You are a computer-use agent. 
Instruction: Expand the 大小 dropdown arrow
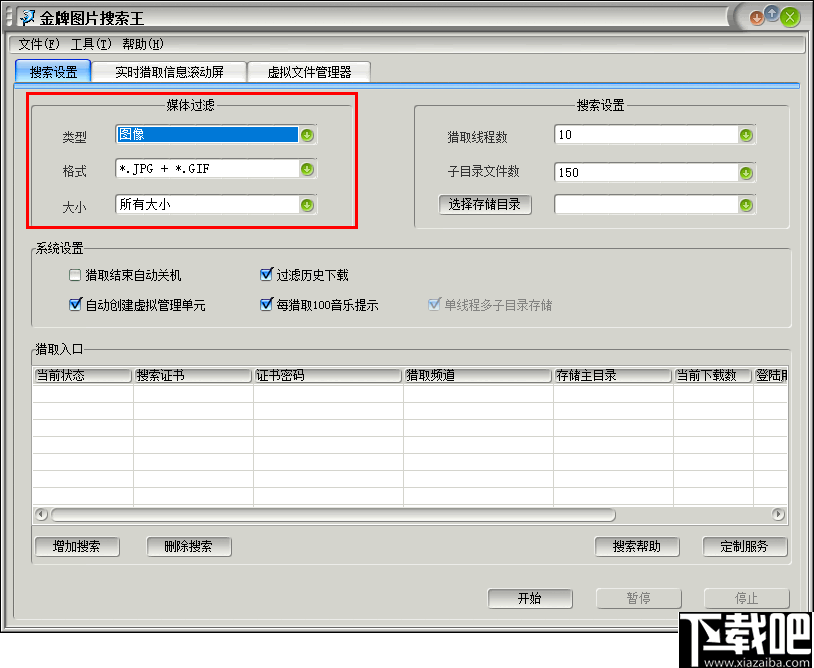point(307,205)
